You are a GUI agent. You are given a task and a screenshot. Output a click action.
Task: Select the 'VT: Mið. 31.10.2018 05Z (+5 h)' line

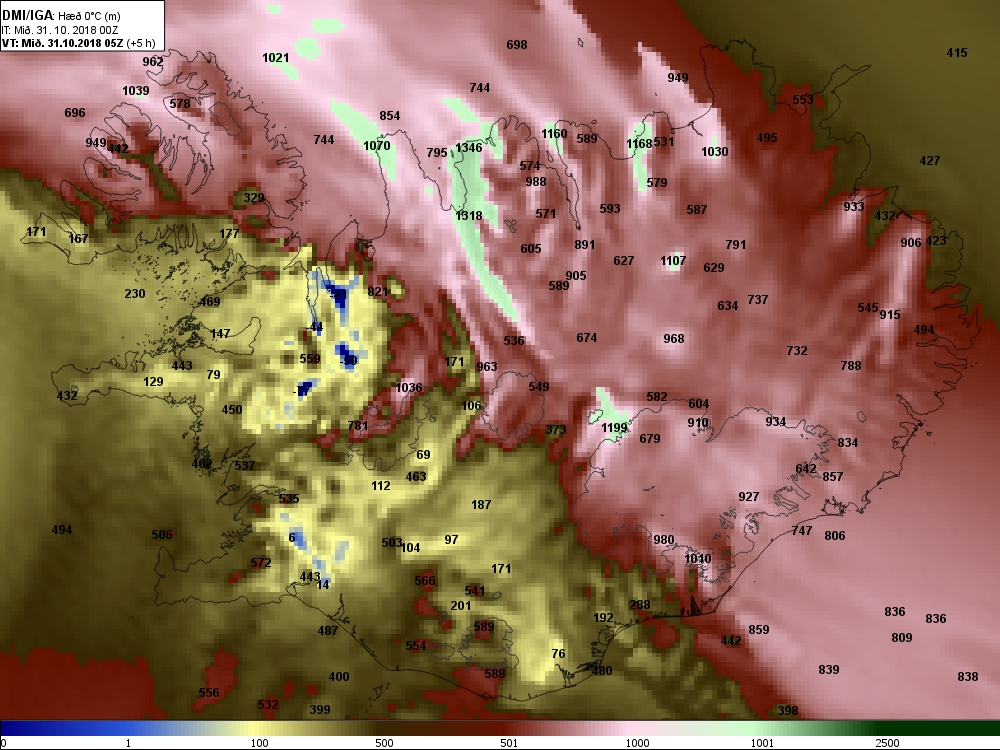(x=78, y=43)
